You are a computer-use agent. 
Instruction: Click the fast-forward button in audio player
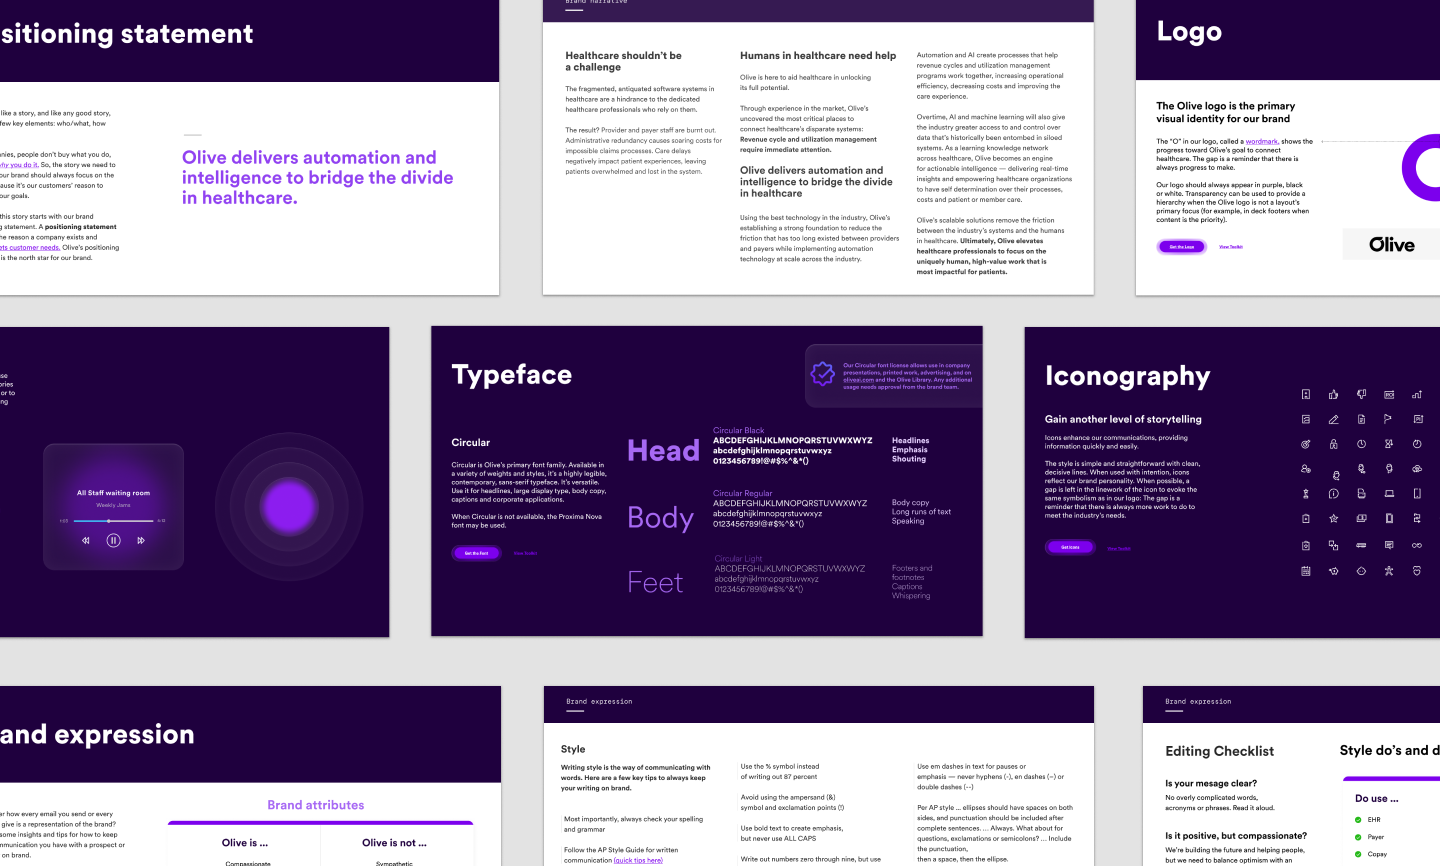[141, 540]
